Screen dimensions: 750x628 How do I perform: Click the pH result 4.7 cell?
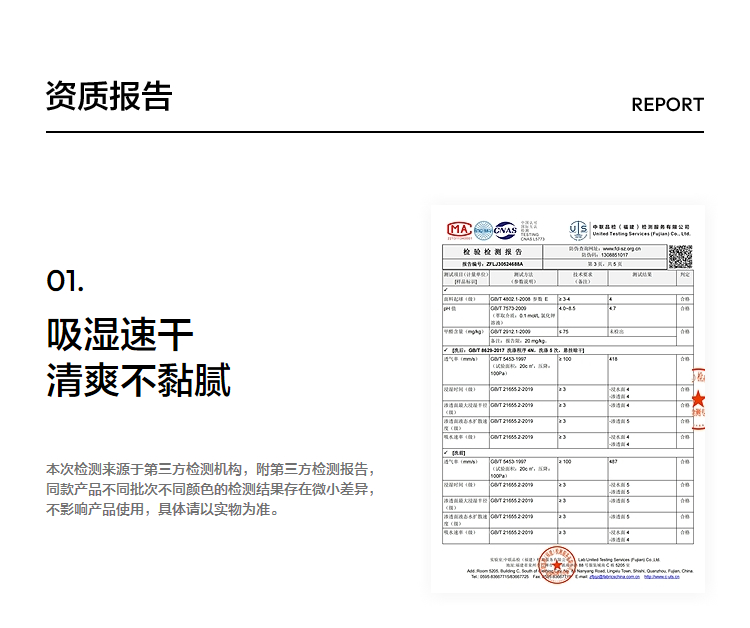(x=642, y=316)
